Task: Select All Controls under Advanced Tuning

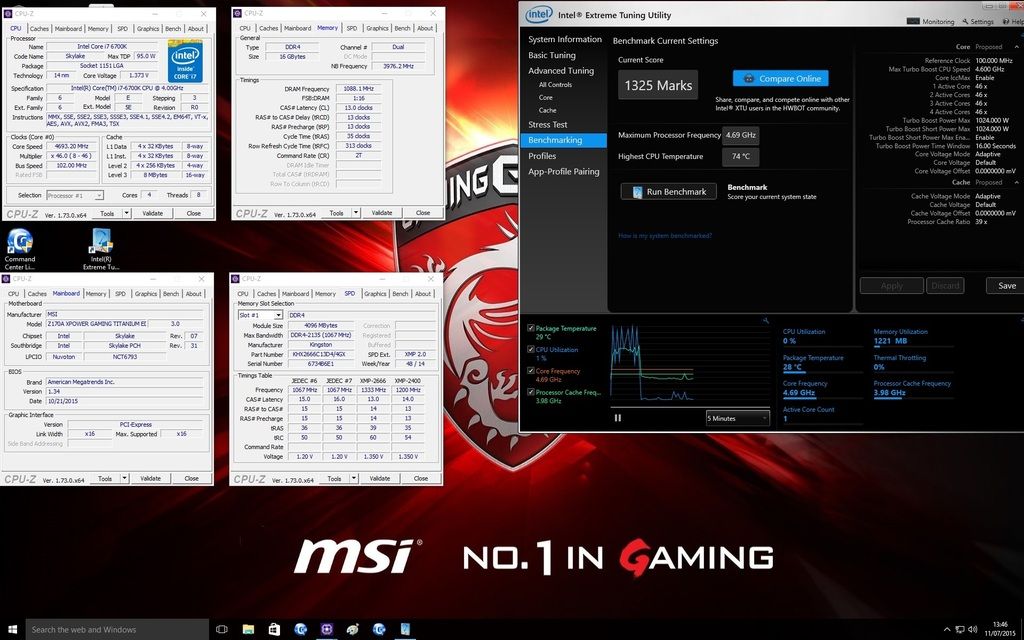Action: 555,85
